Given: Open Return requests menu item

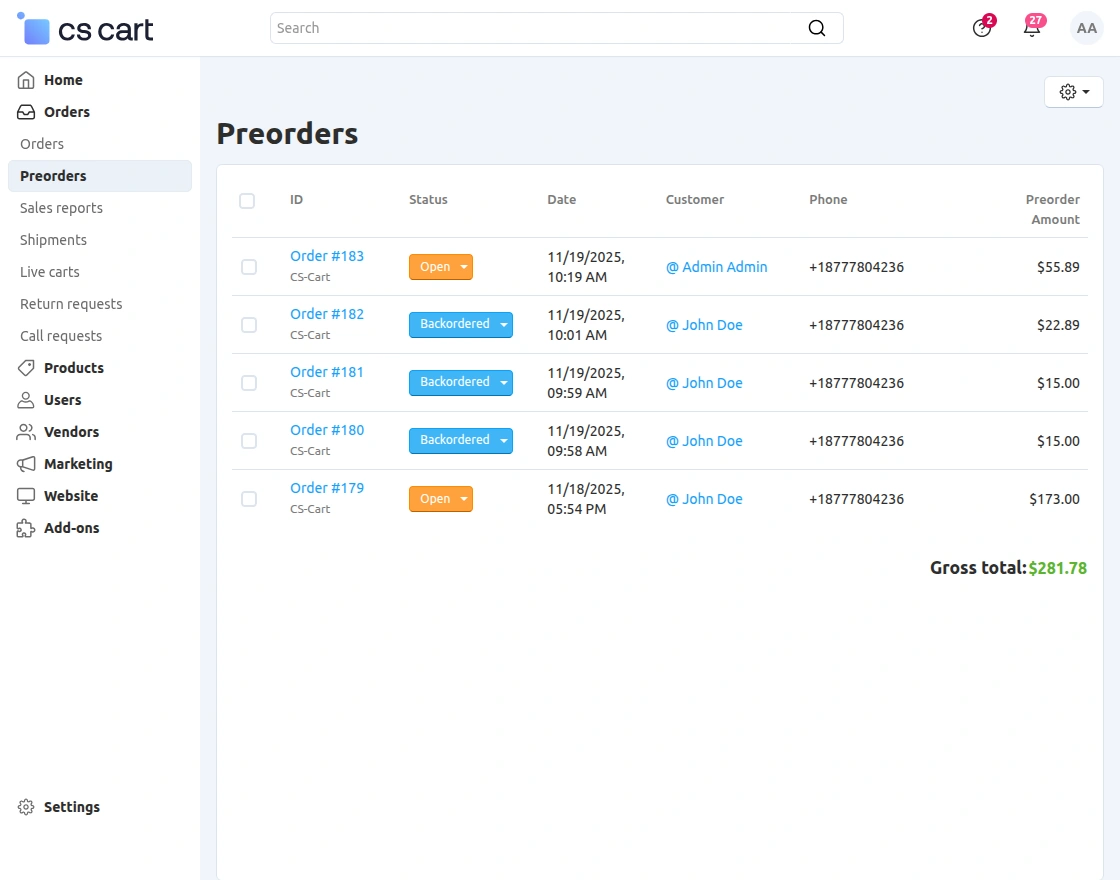Looking at the screenshot, I should pyautogui.click(x=71, y=304).
